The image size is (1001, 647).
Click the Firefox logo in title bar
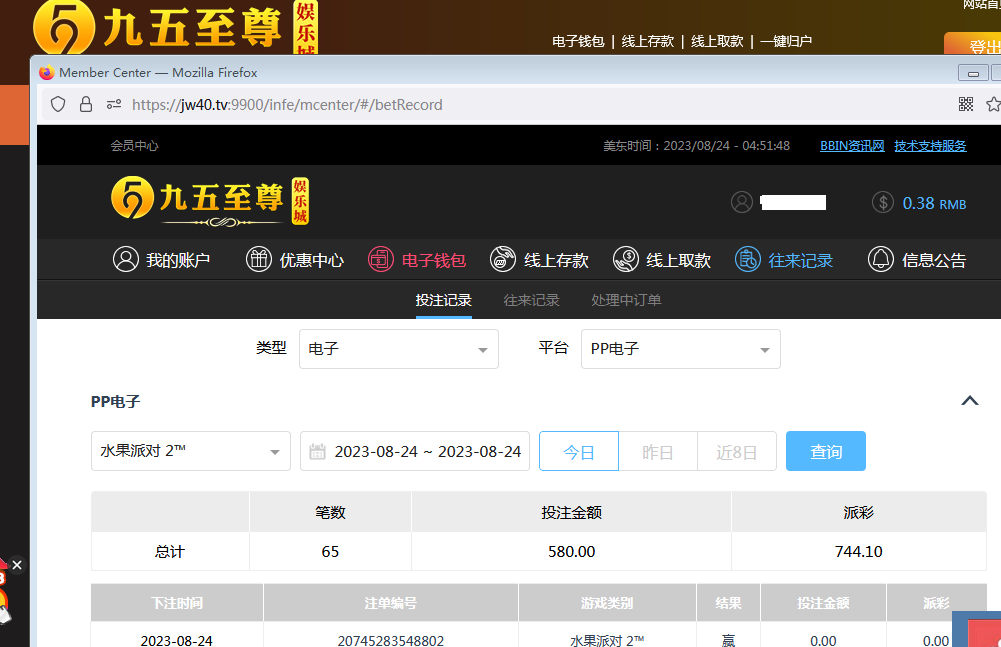[47, 72]
